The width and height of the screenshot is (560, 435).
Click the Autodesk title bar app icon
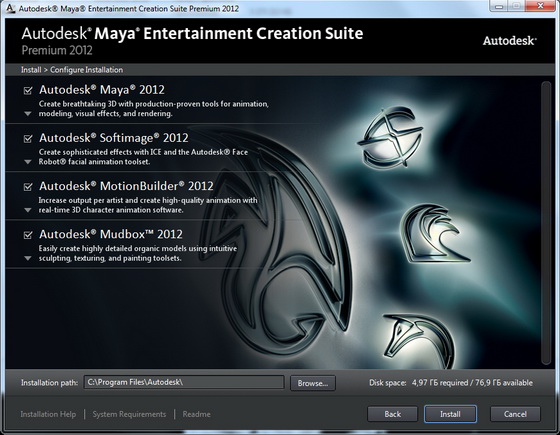coord(10,8)
